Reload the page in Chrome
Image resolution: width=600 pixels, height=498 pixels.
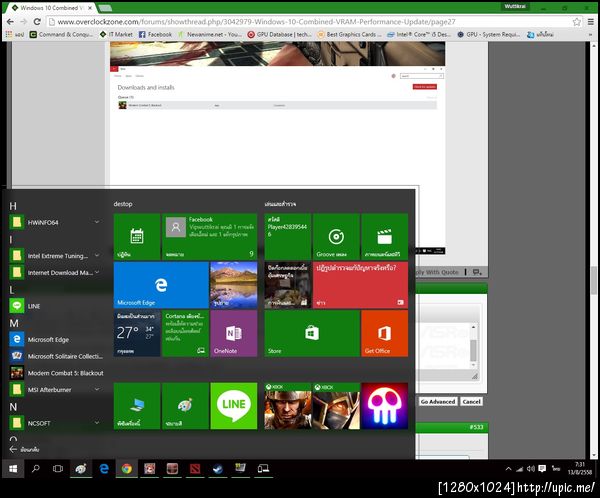(x=37, y=22)
